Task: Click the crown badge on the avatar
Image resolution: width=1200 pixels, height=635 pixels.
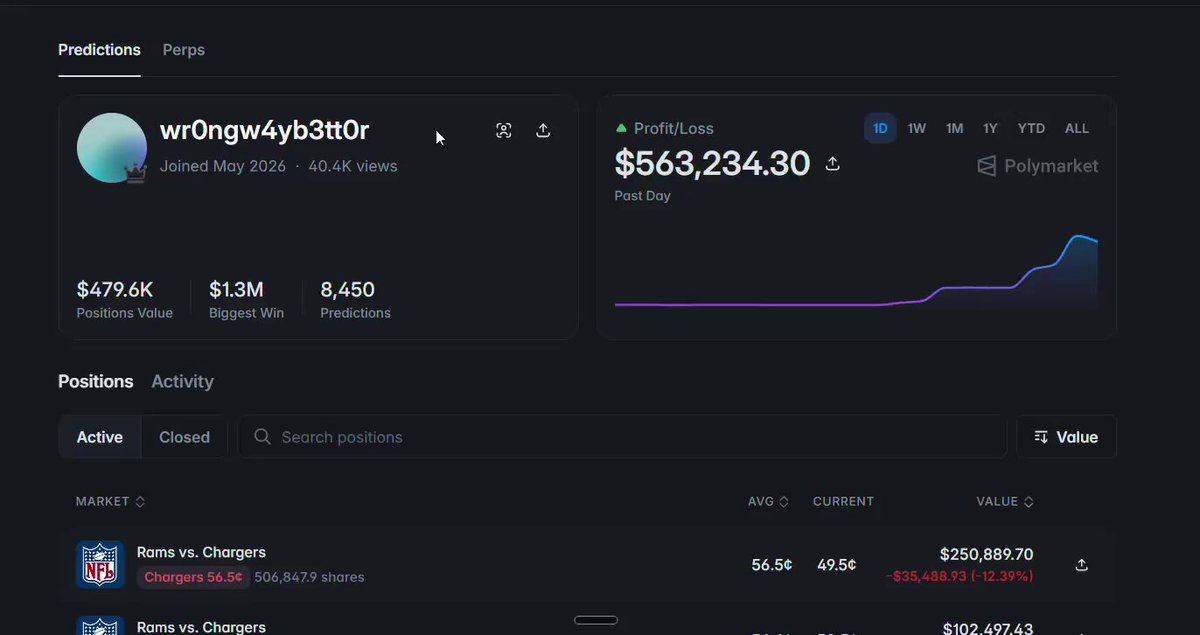Action: coord(135,174)
